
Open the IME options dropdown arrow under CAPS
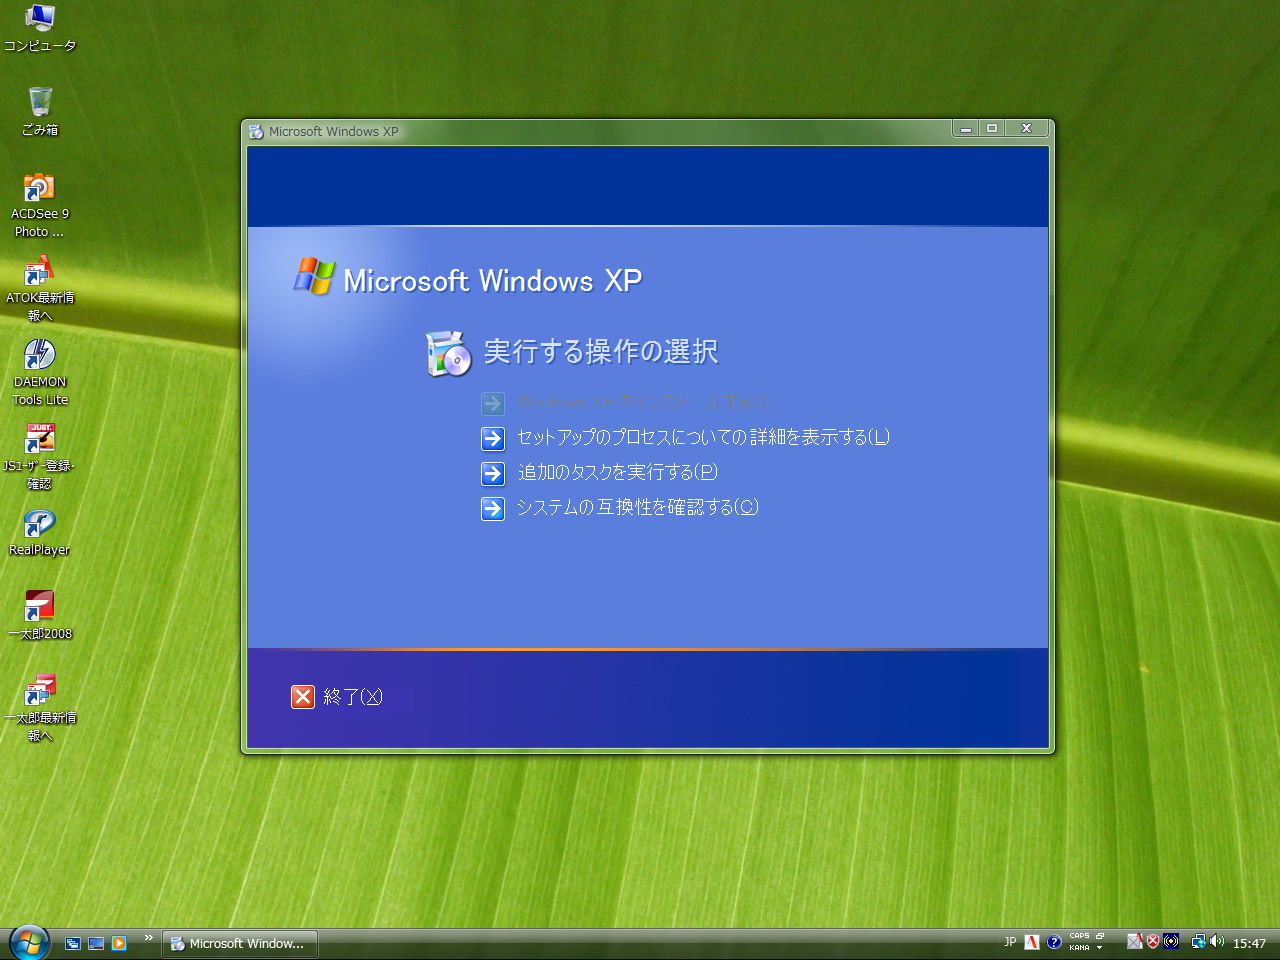pos(1099,948)
